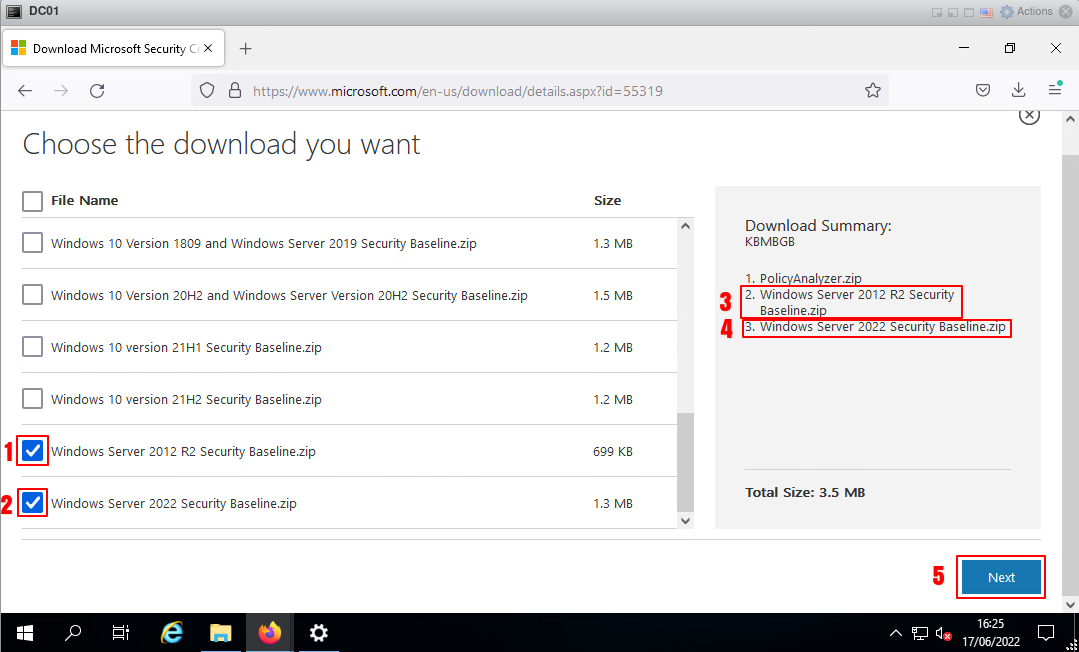Image resolution: width=1079 pixels, height=652 pixels.
Task: Click the Firefox reload page icon
Action: coord(97,90)
